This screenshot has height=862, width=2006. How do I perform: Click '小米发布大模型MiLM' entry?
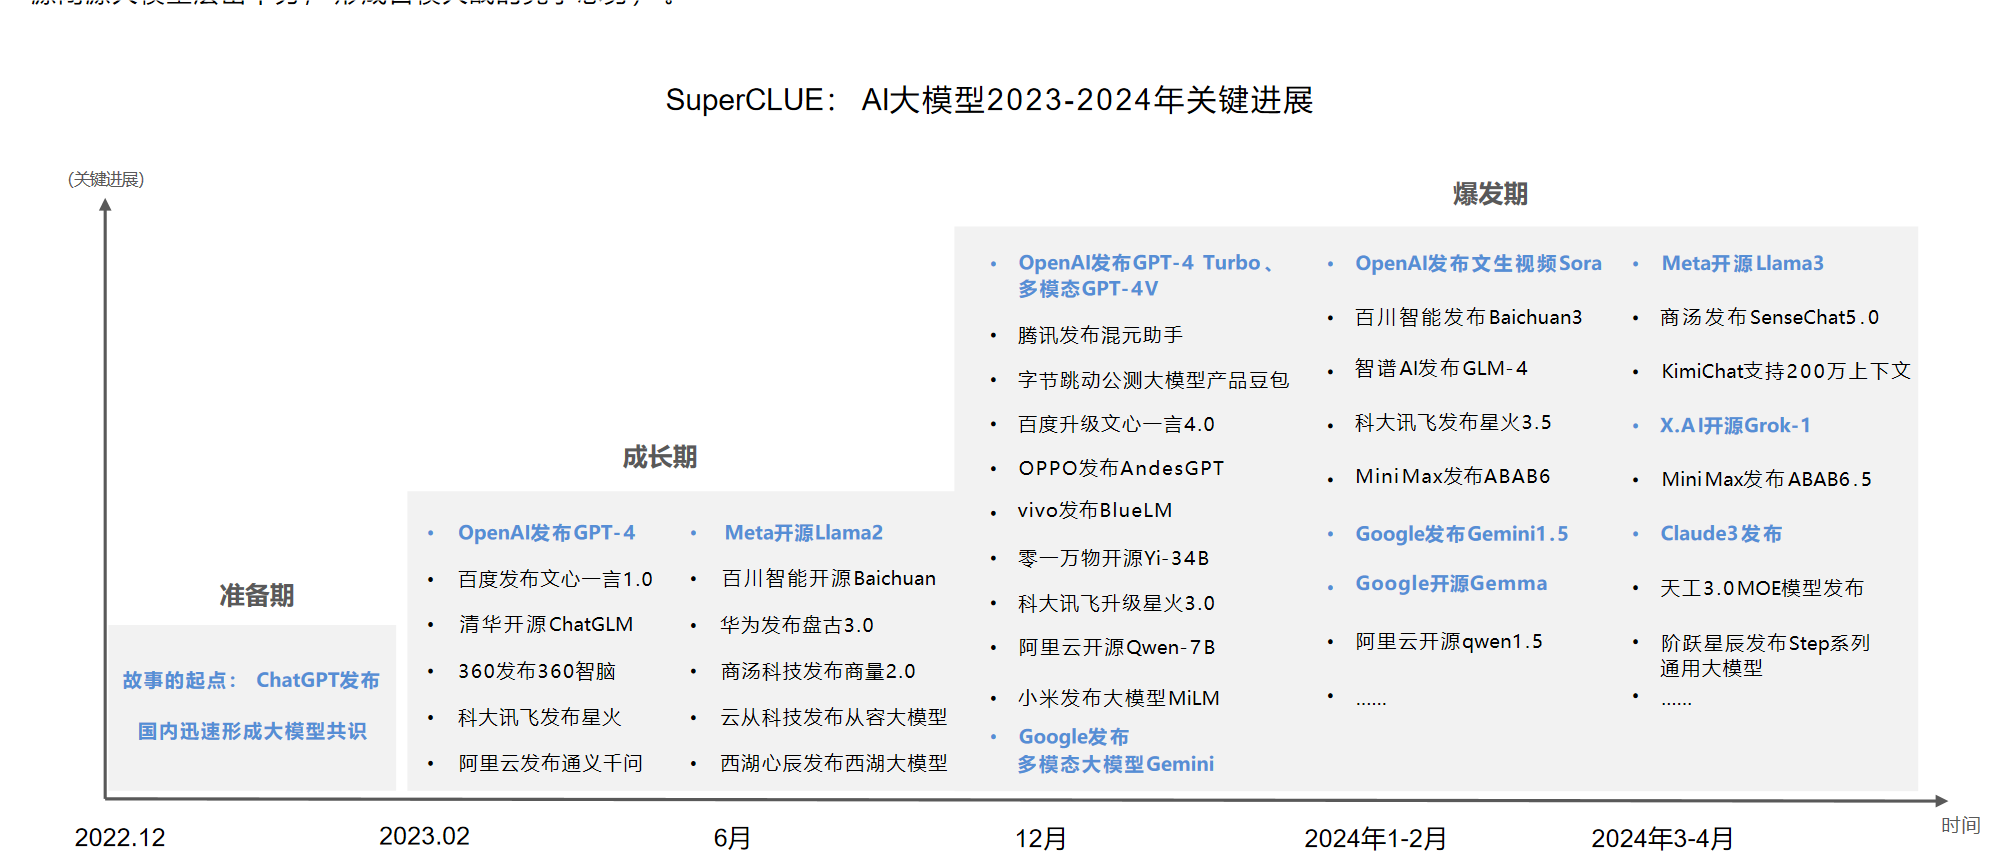(1119, 698)
